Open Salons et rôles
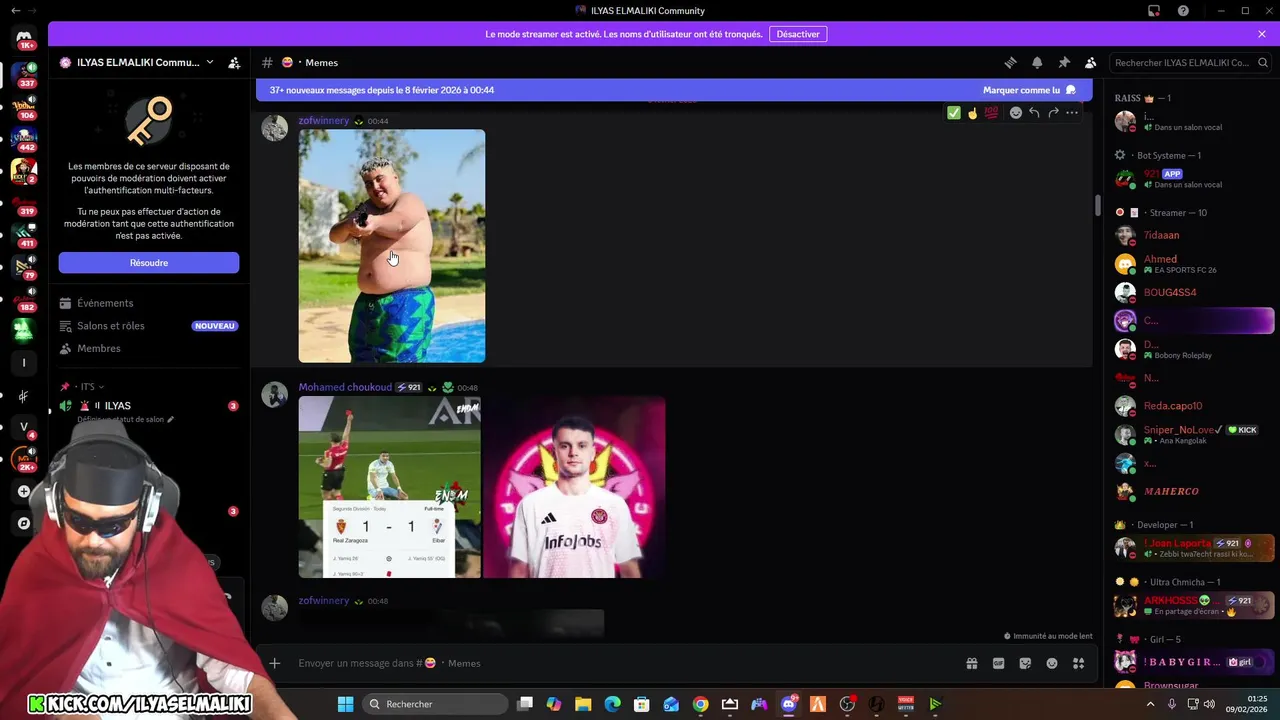Screen dimensions: 1280x720 (x=149, y=326)
